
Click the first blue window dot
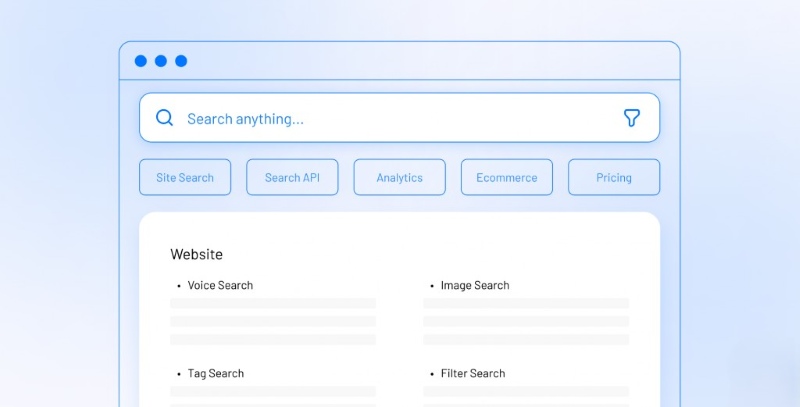tap(141, 61)
